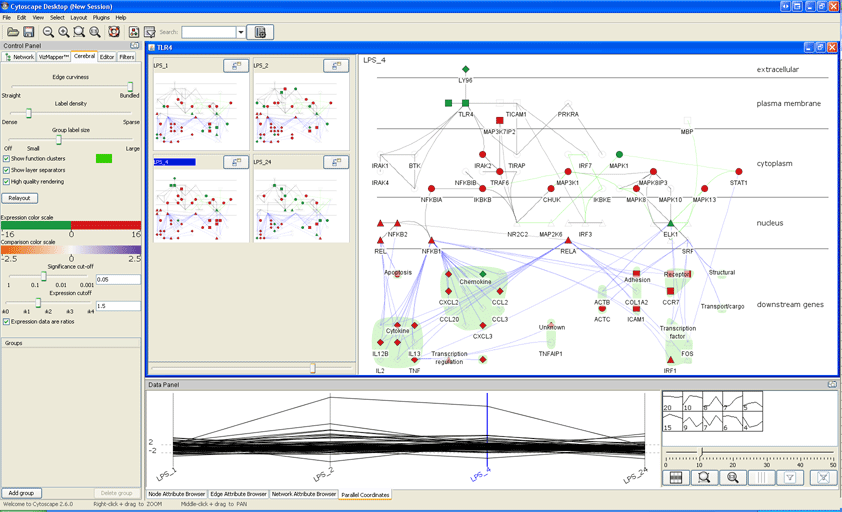Click the Expression cutoff slider handle
The image size is (842, 512).
(x=38, y=303)
